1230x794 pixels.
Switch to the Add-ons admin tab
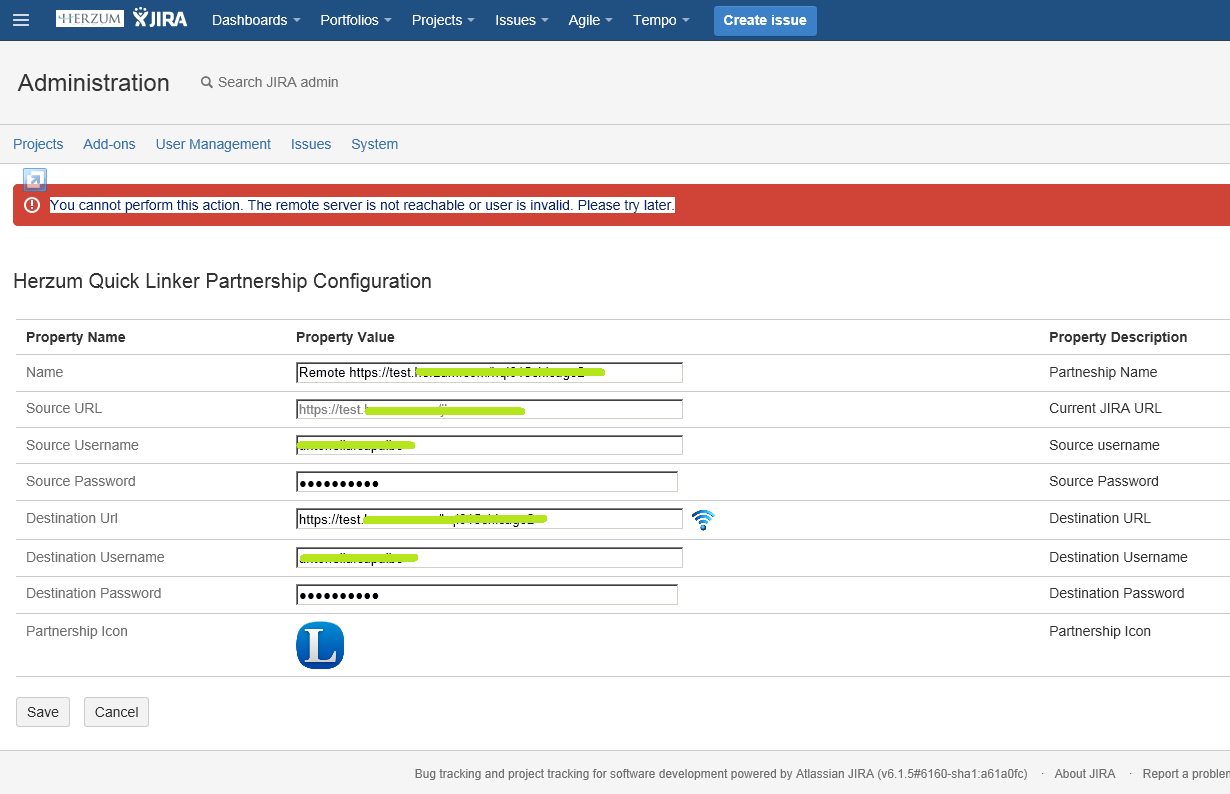(x=109, y=144)
